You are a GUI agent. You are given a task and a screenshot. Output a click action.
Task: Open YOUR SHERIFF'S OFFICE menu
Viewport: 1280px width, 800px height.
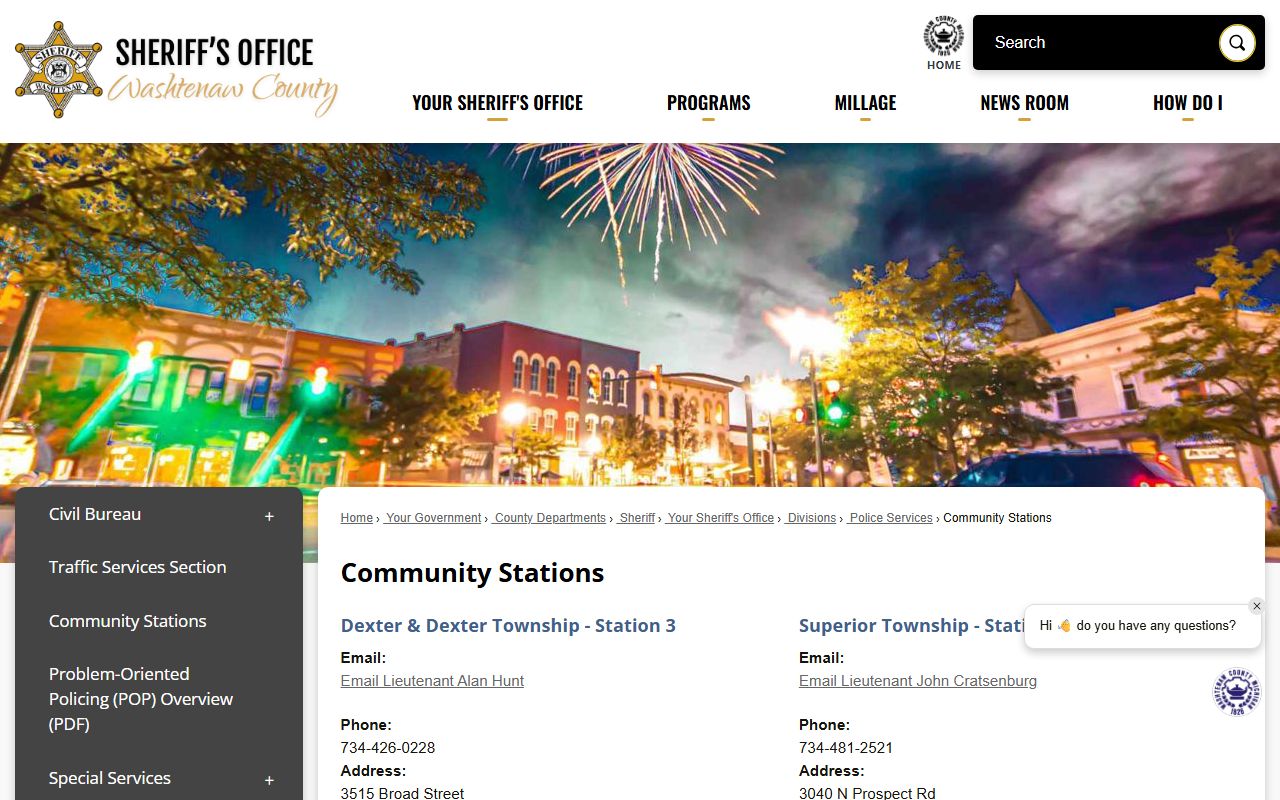coord(497,103)
